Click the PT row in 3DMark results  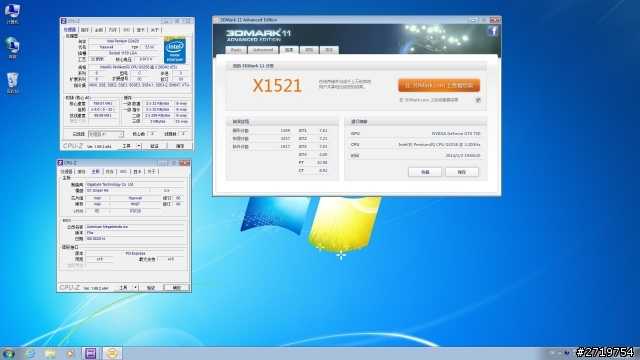313,162
